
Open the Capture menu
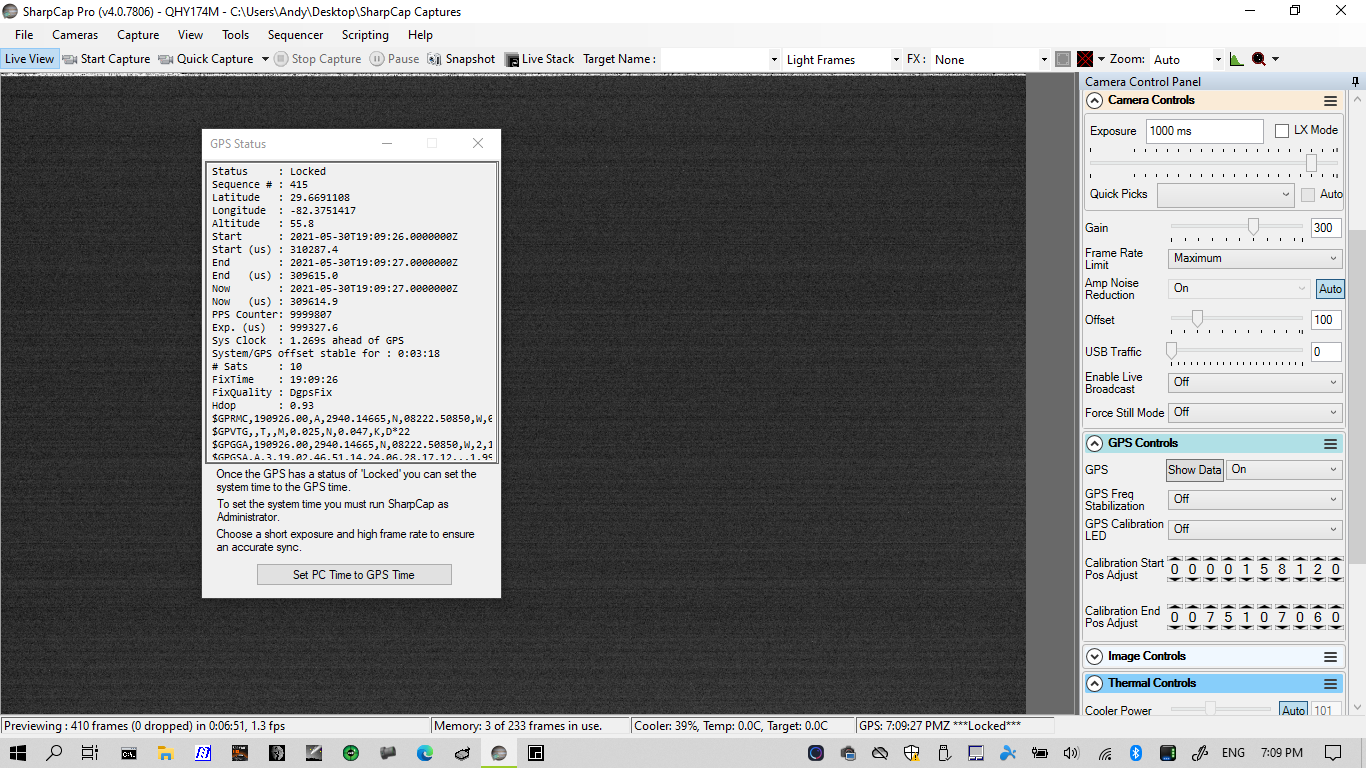click(138, 35)
